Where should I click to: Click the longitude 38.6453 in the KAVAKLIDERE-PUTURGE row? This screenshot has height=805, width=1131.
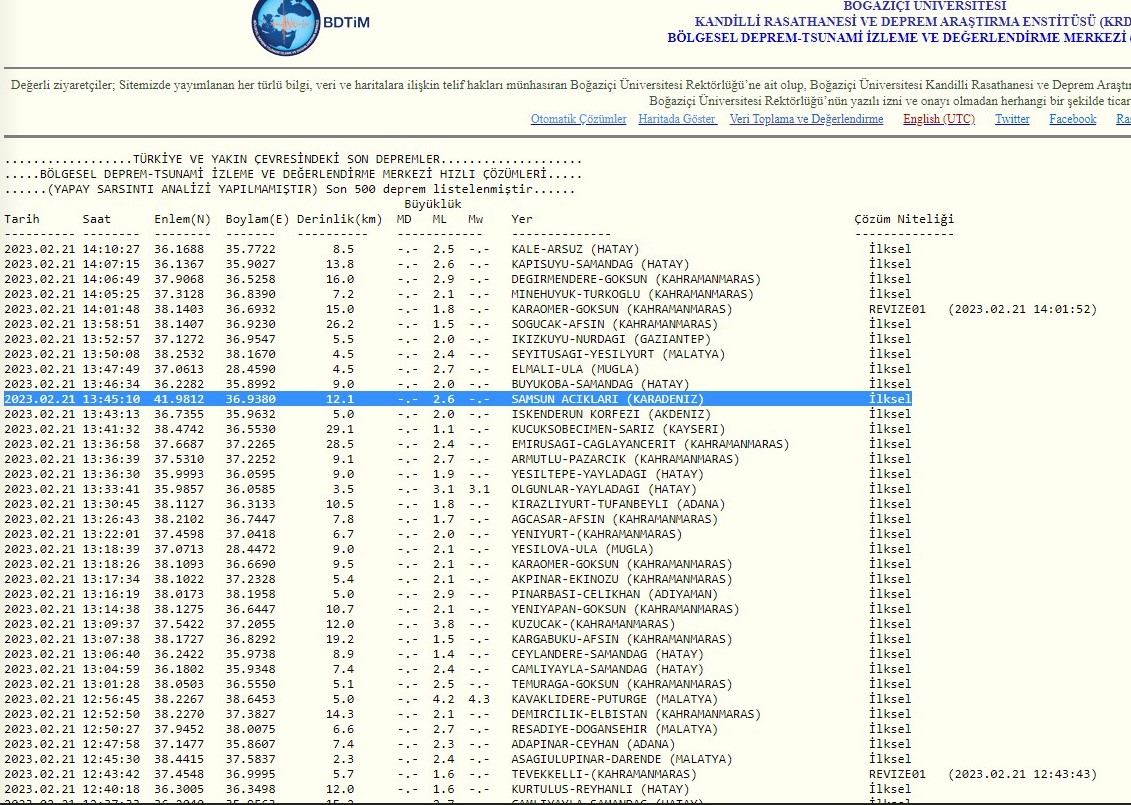point(250,699)
